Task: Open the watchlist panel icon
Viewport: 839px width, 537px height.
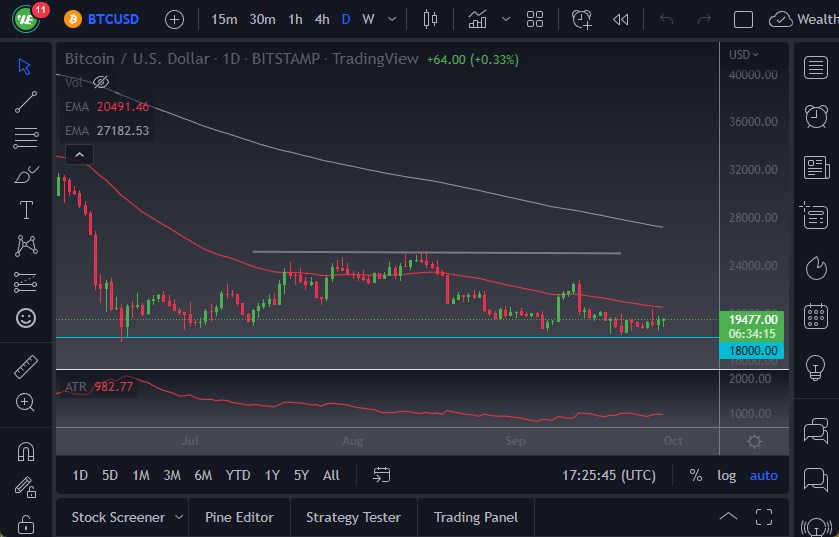Action: pyautogui.click(x=816, y=67)
